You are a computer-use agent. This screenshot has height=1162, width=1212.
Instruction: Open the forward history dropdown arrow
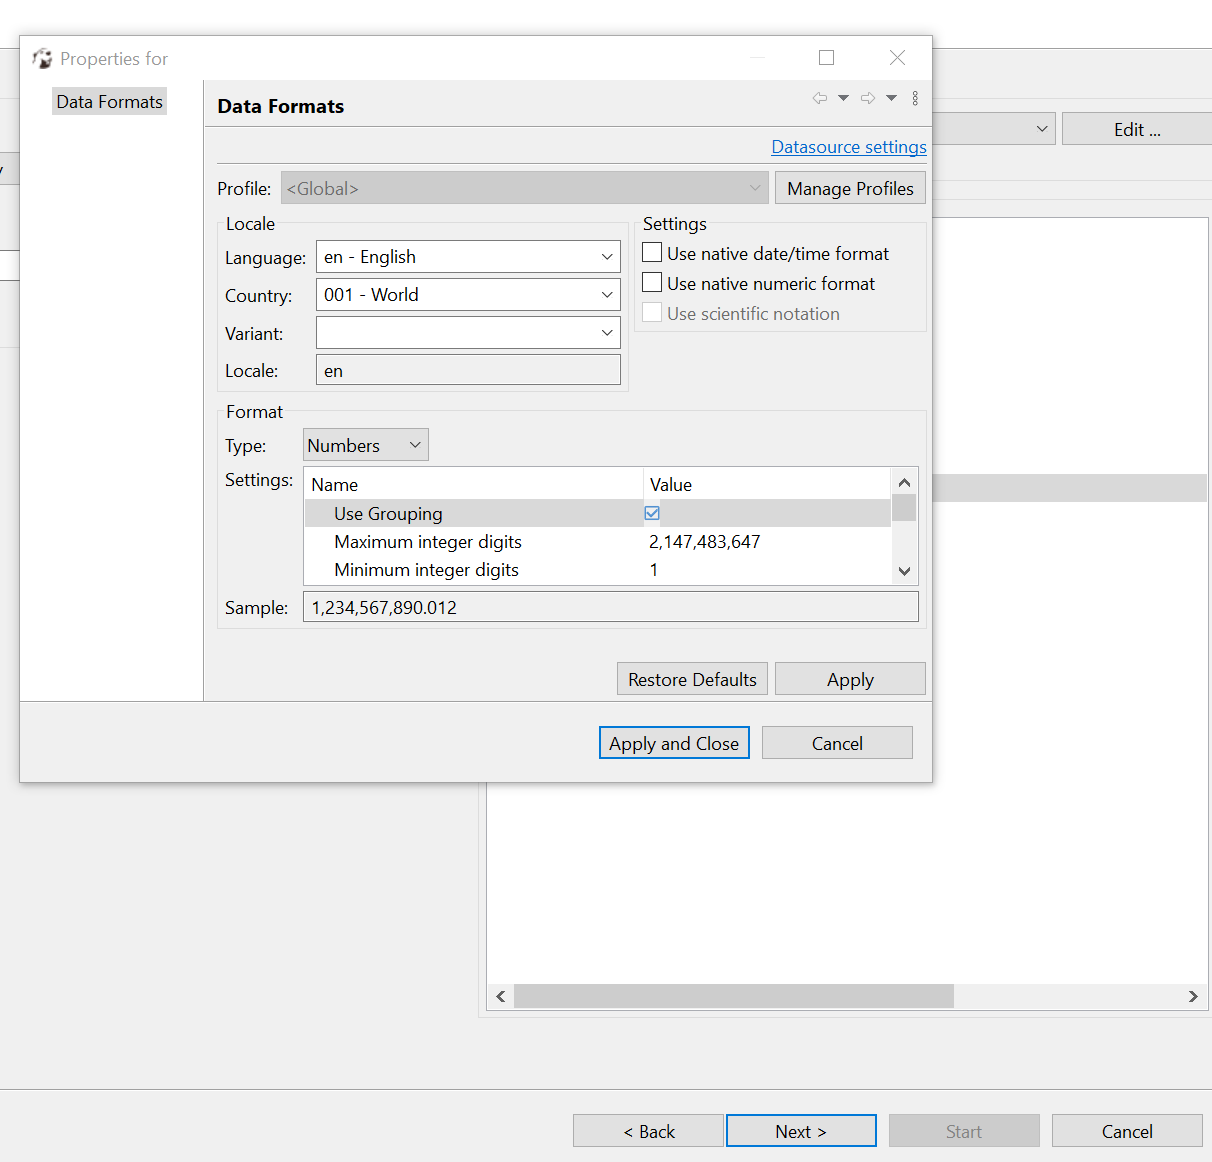(x=891, y=98)
